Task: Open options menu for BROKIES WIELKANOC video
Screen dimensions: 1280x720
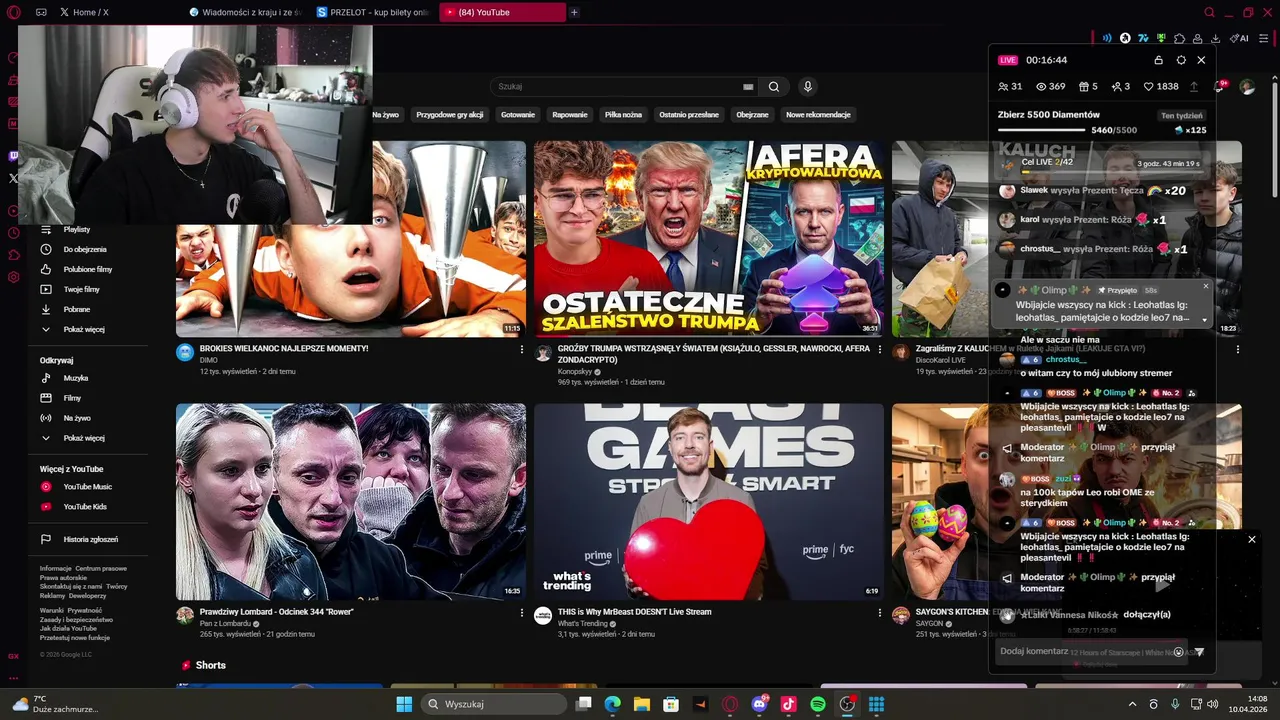Action: click(x=522, y=349)
